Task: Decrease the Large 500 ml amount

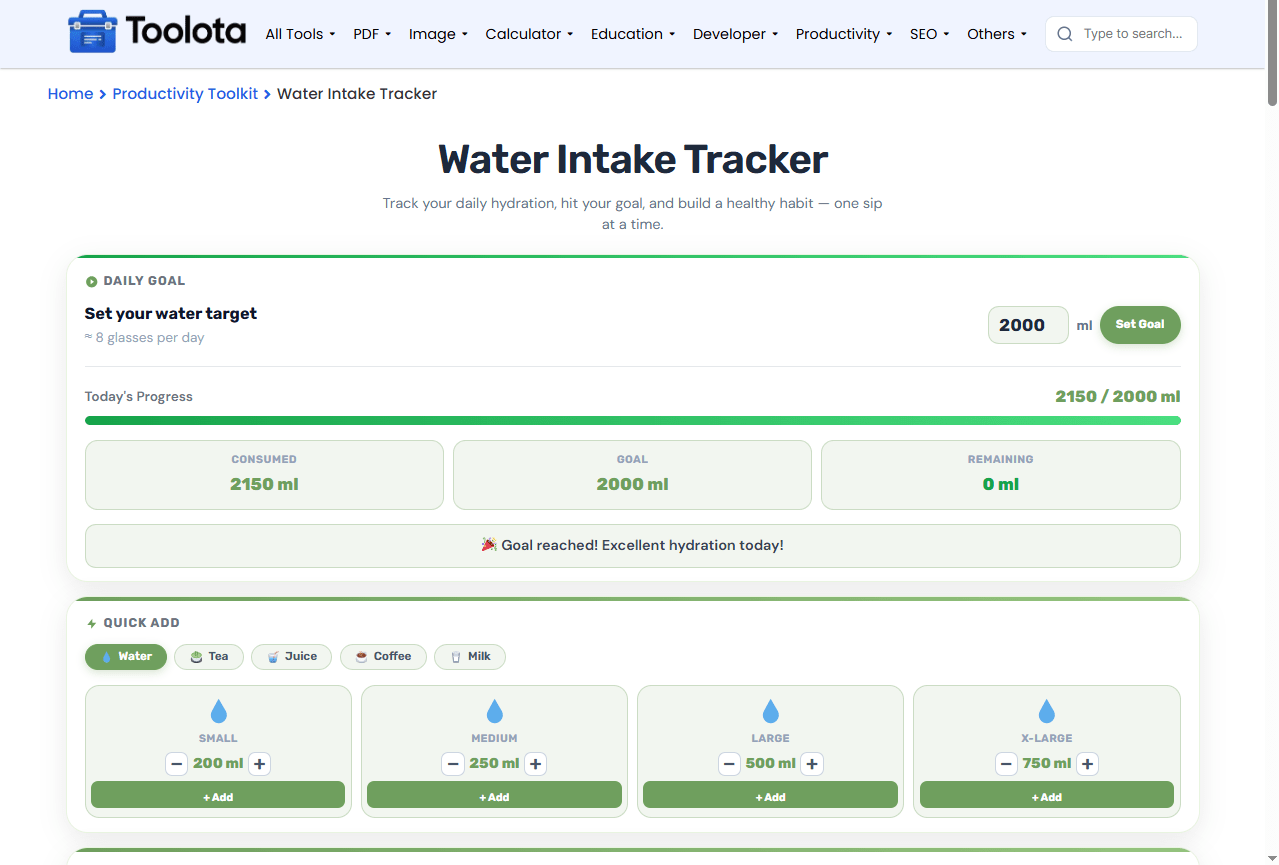Action: [x=729, y=764]
